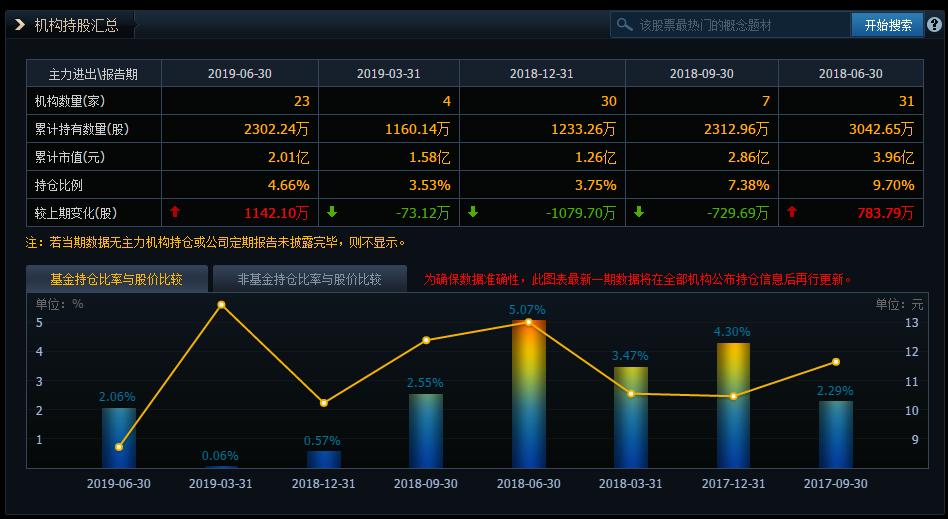Click red up arrow in 2019-06-30 change cell
948x519 pixels.
(175, 212)
